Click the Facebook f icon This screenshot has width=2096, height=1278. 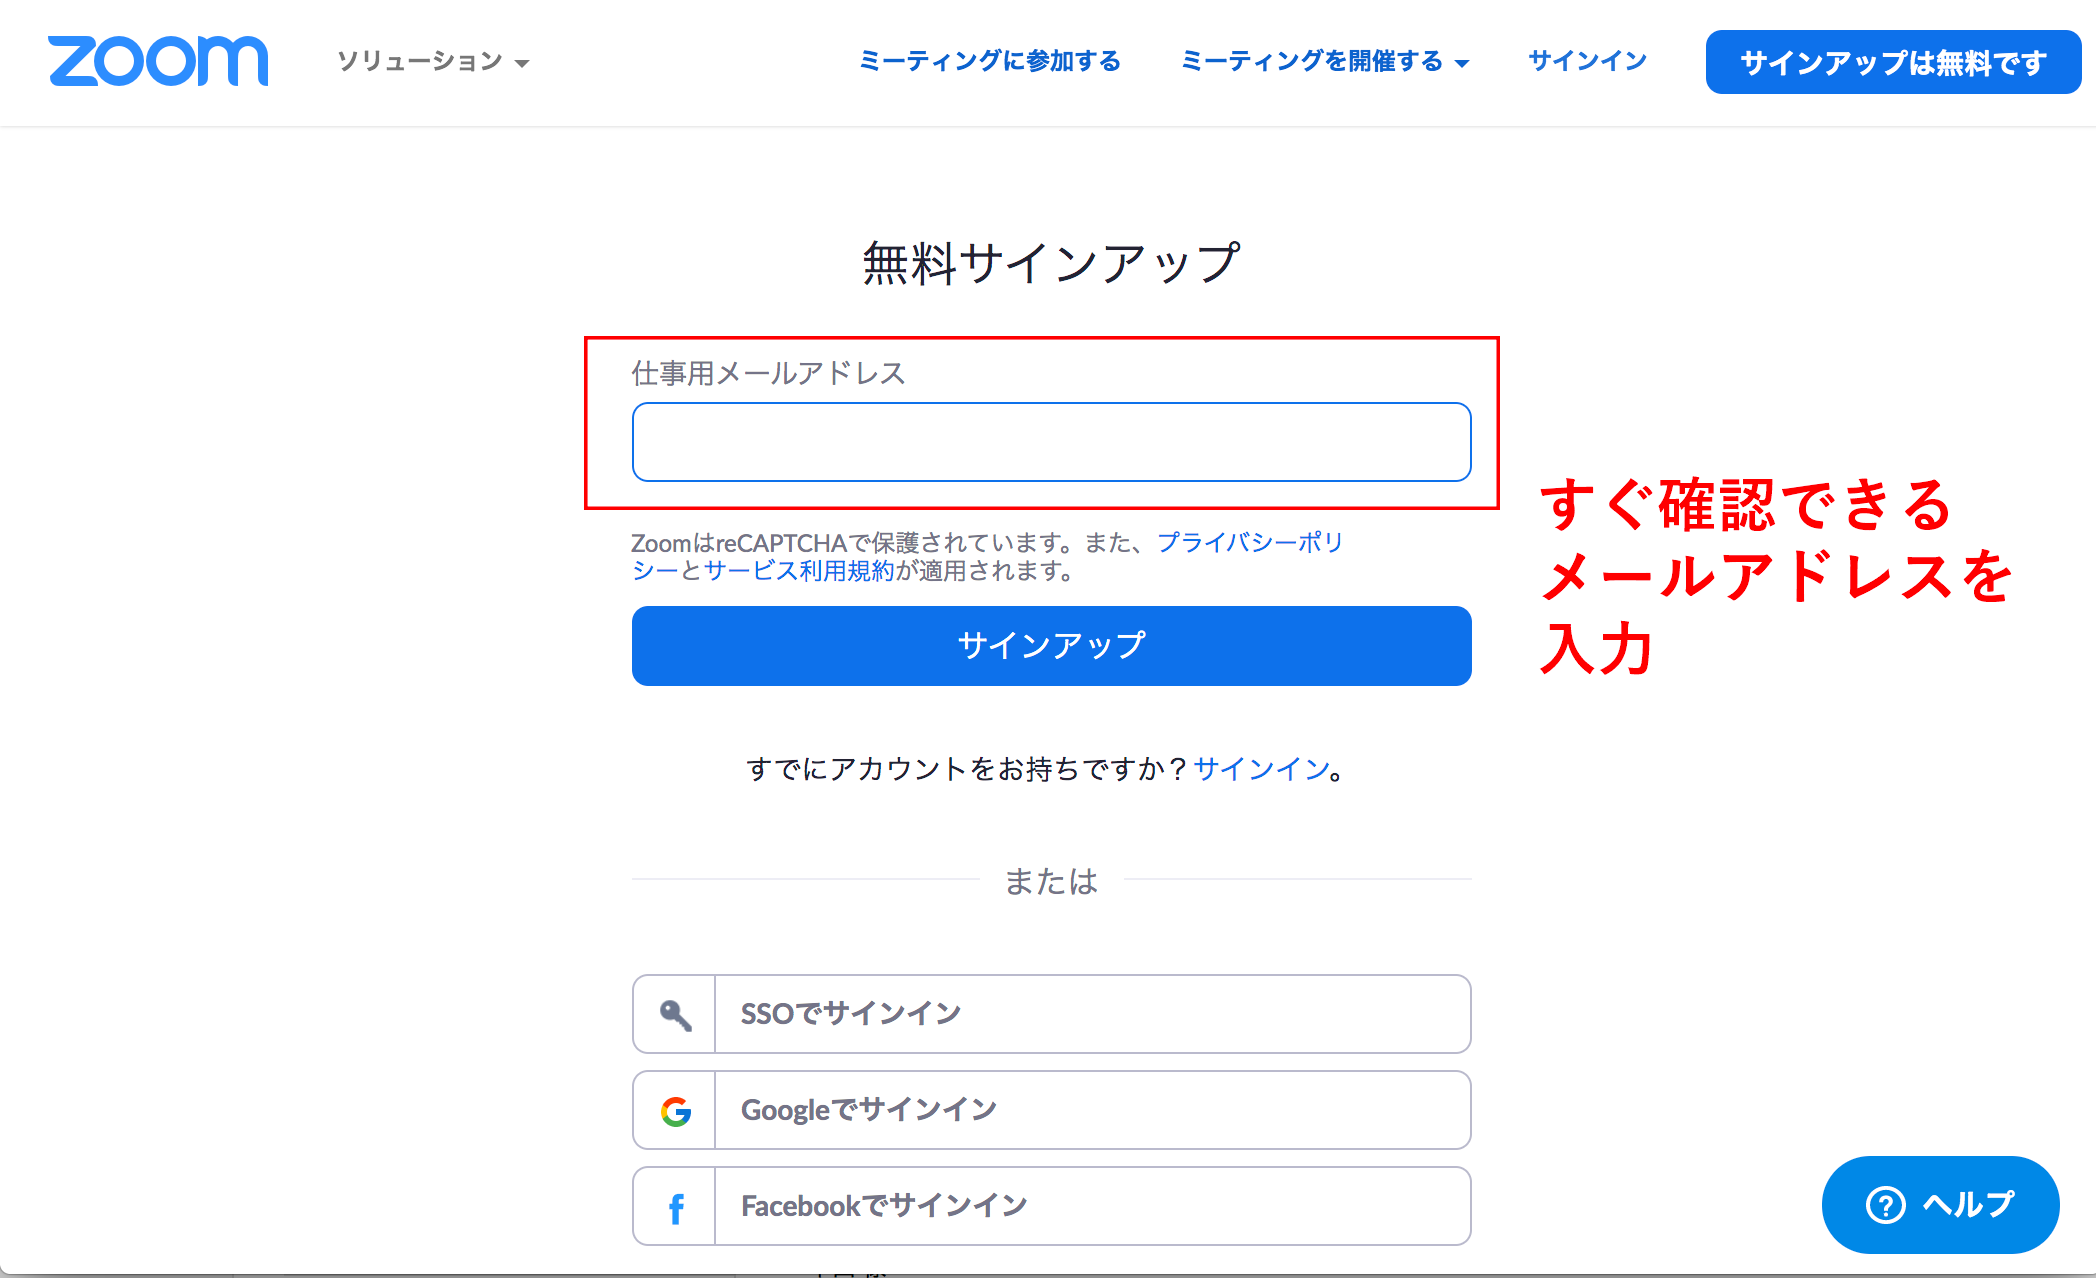click(676, 1208)
